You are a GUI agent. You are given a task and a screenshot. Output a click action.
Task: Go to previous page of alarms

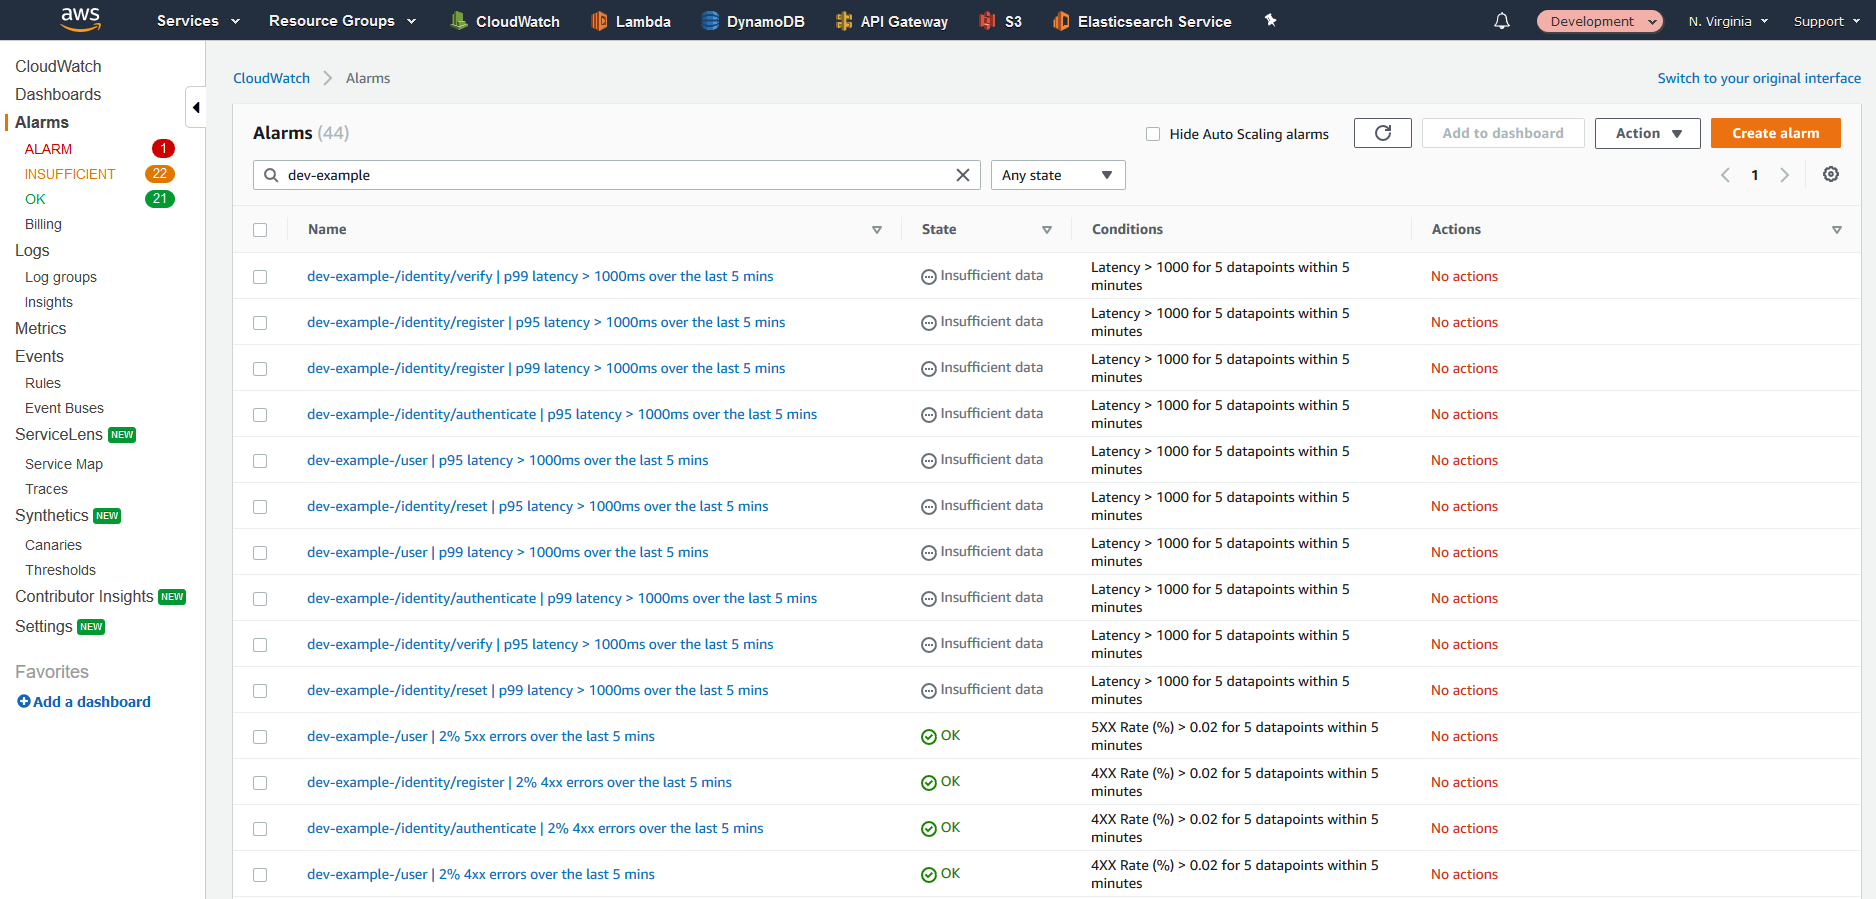tap(1725, 175)
